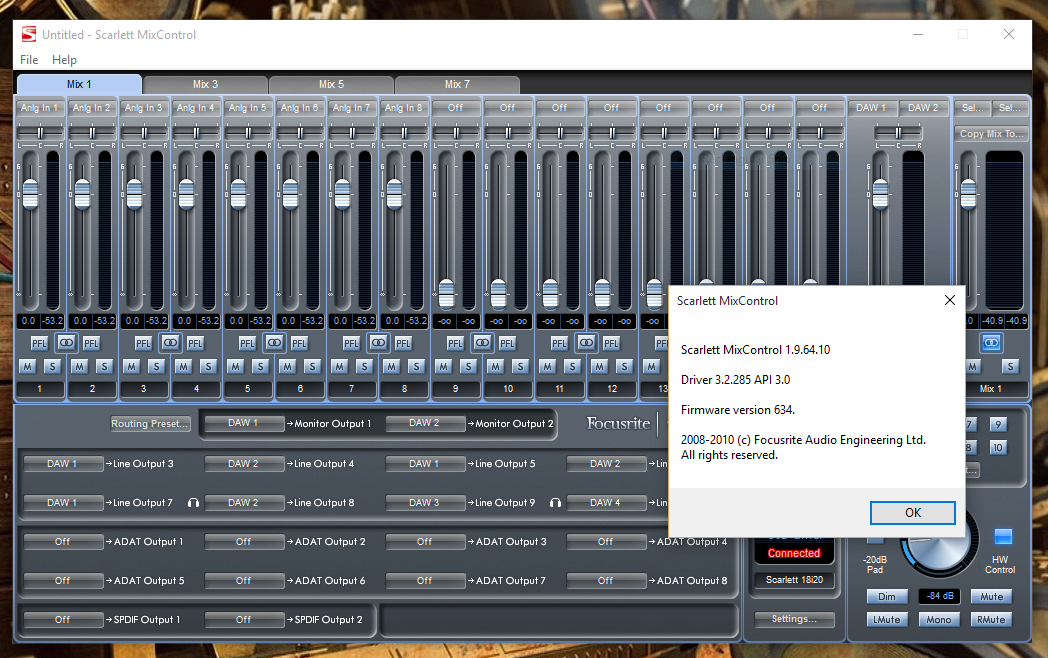
Task: Open the Routing Preset button
Action: coord(150,423)
